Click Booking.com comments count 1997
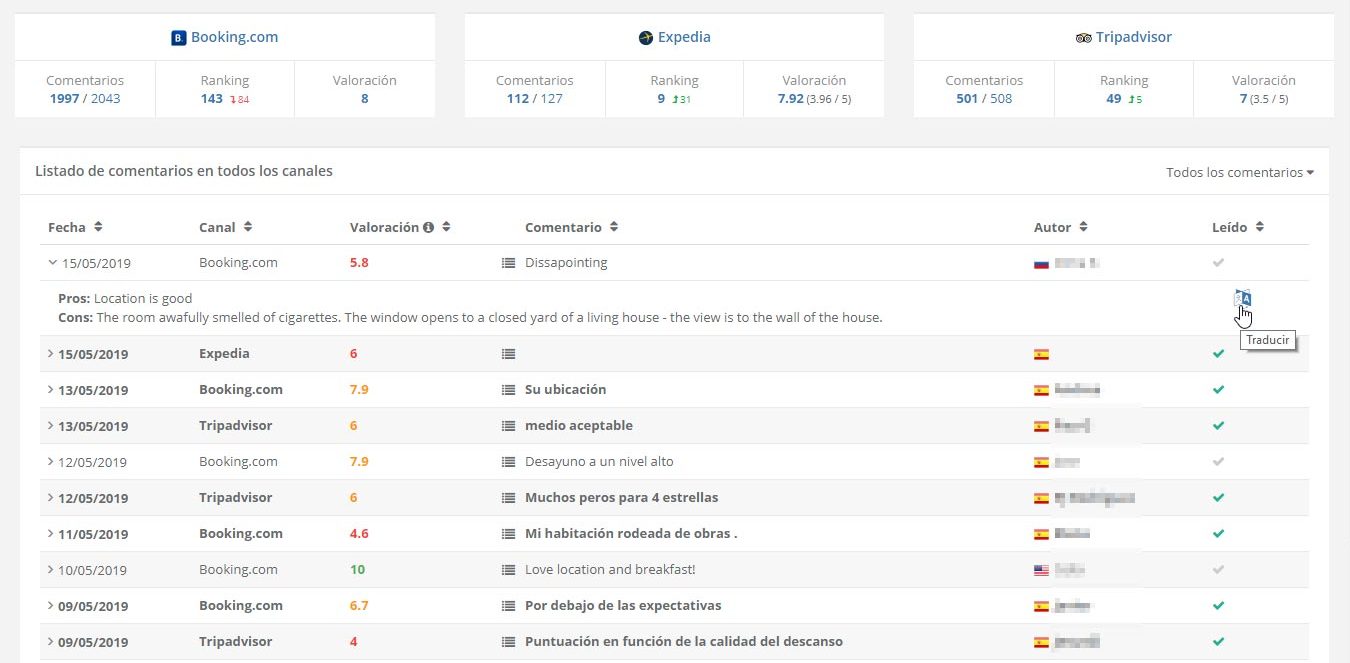The height and width of the screenshot is (663, 1350). [65, 98]
